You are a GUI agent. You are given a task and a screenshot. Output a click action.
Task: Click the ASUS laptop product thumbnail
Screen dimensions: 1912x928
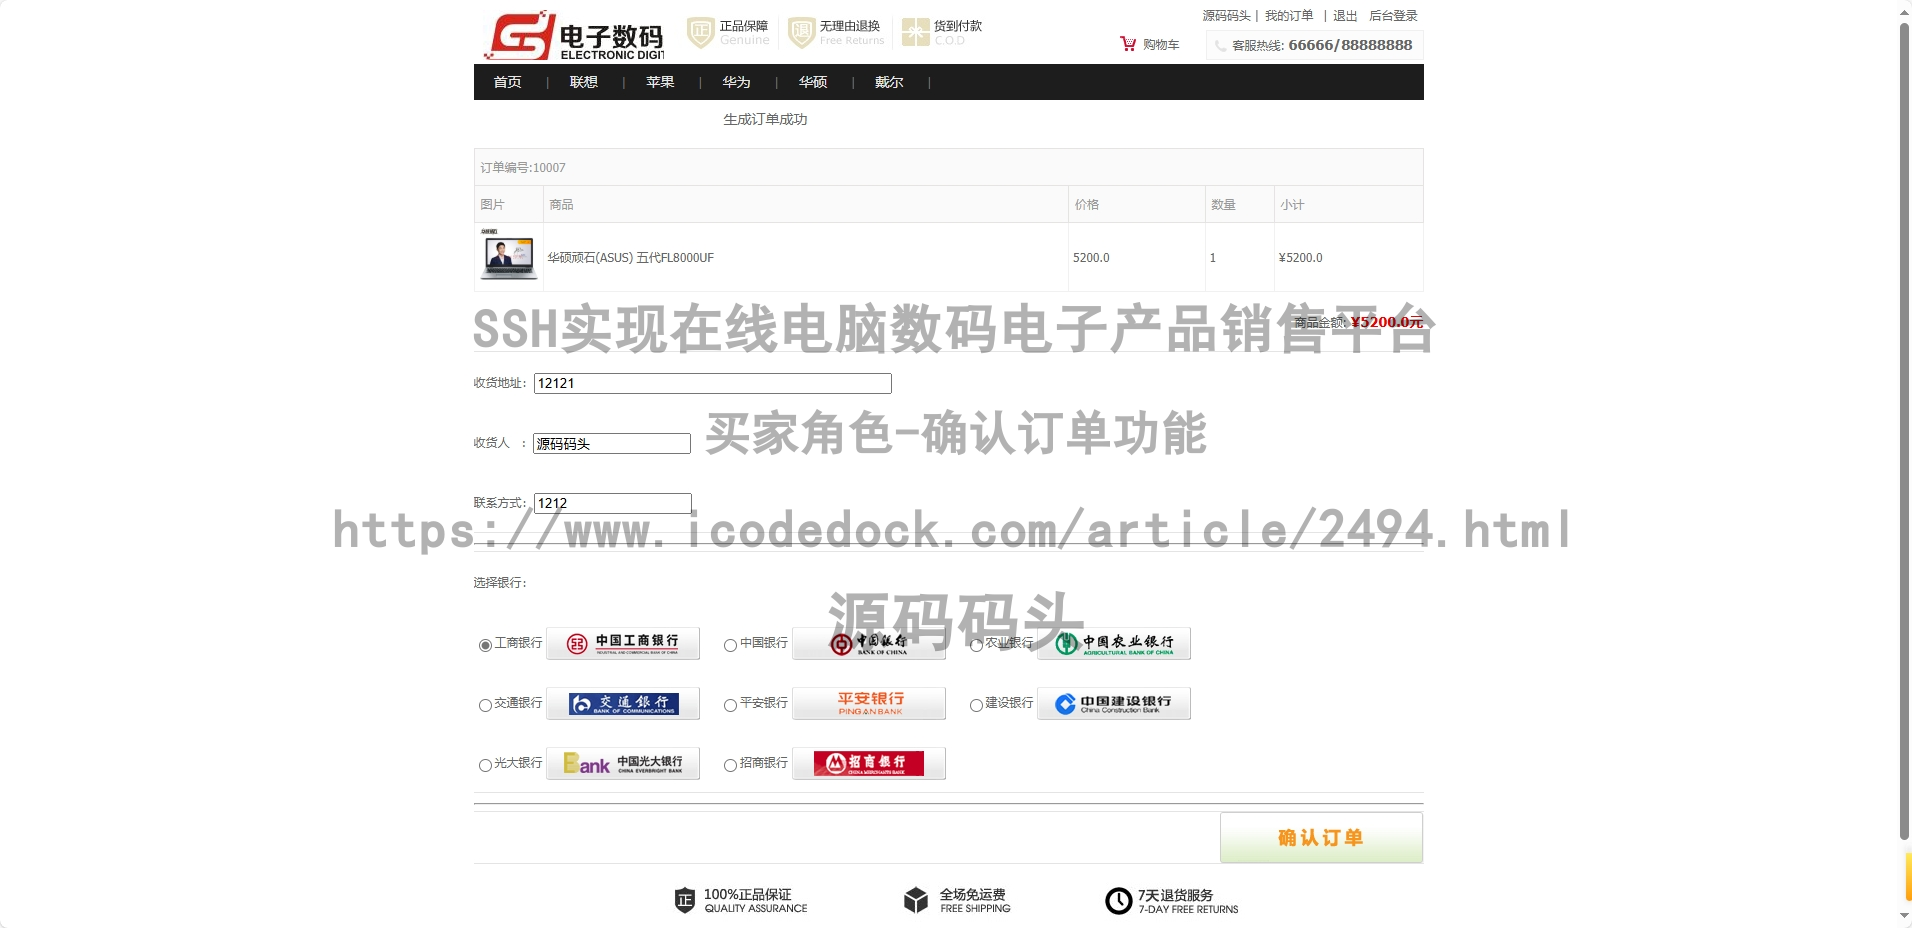pos(508,255)
